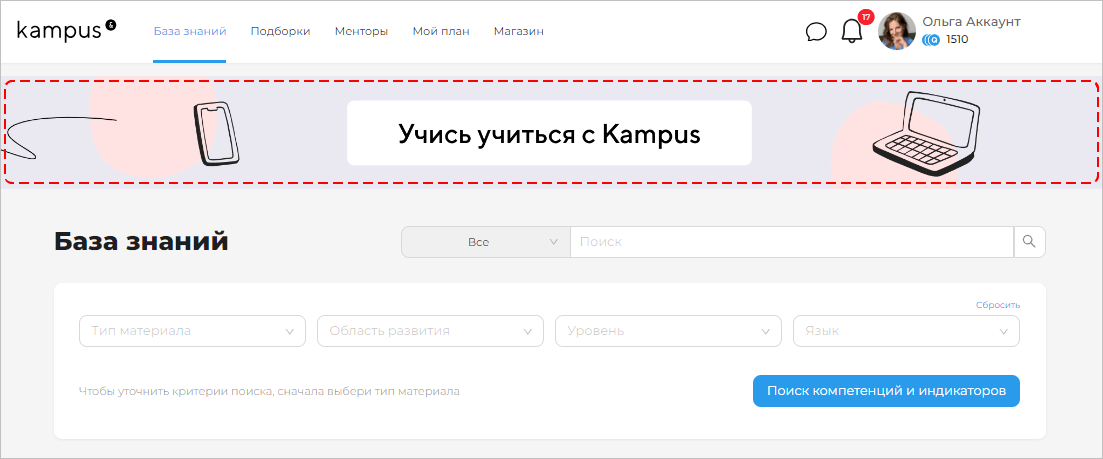Open the Подборки tab
This screenshot has height=459, width=1103.
(x=281, y=31)
